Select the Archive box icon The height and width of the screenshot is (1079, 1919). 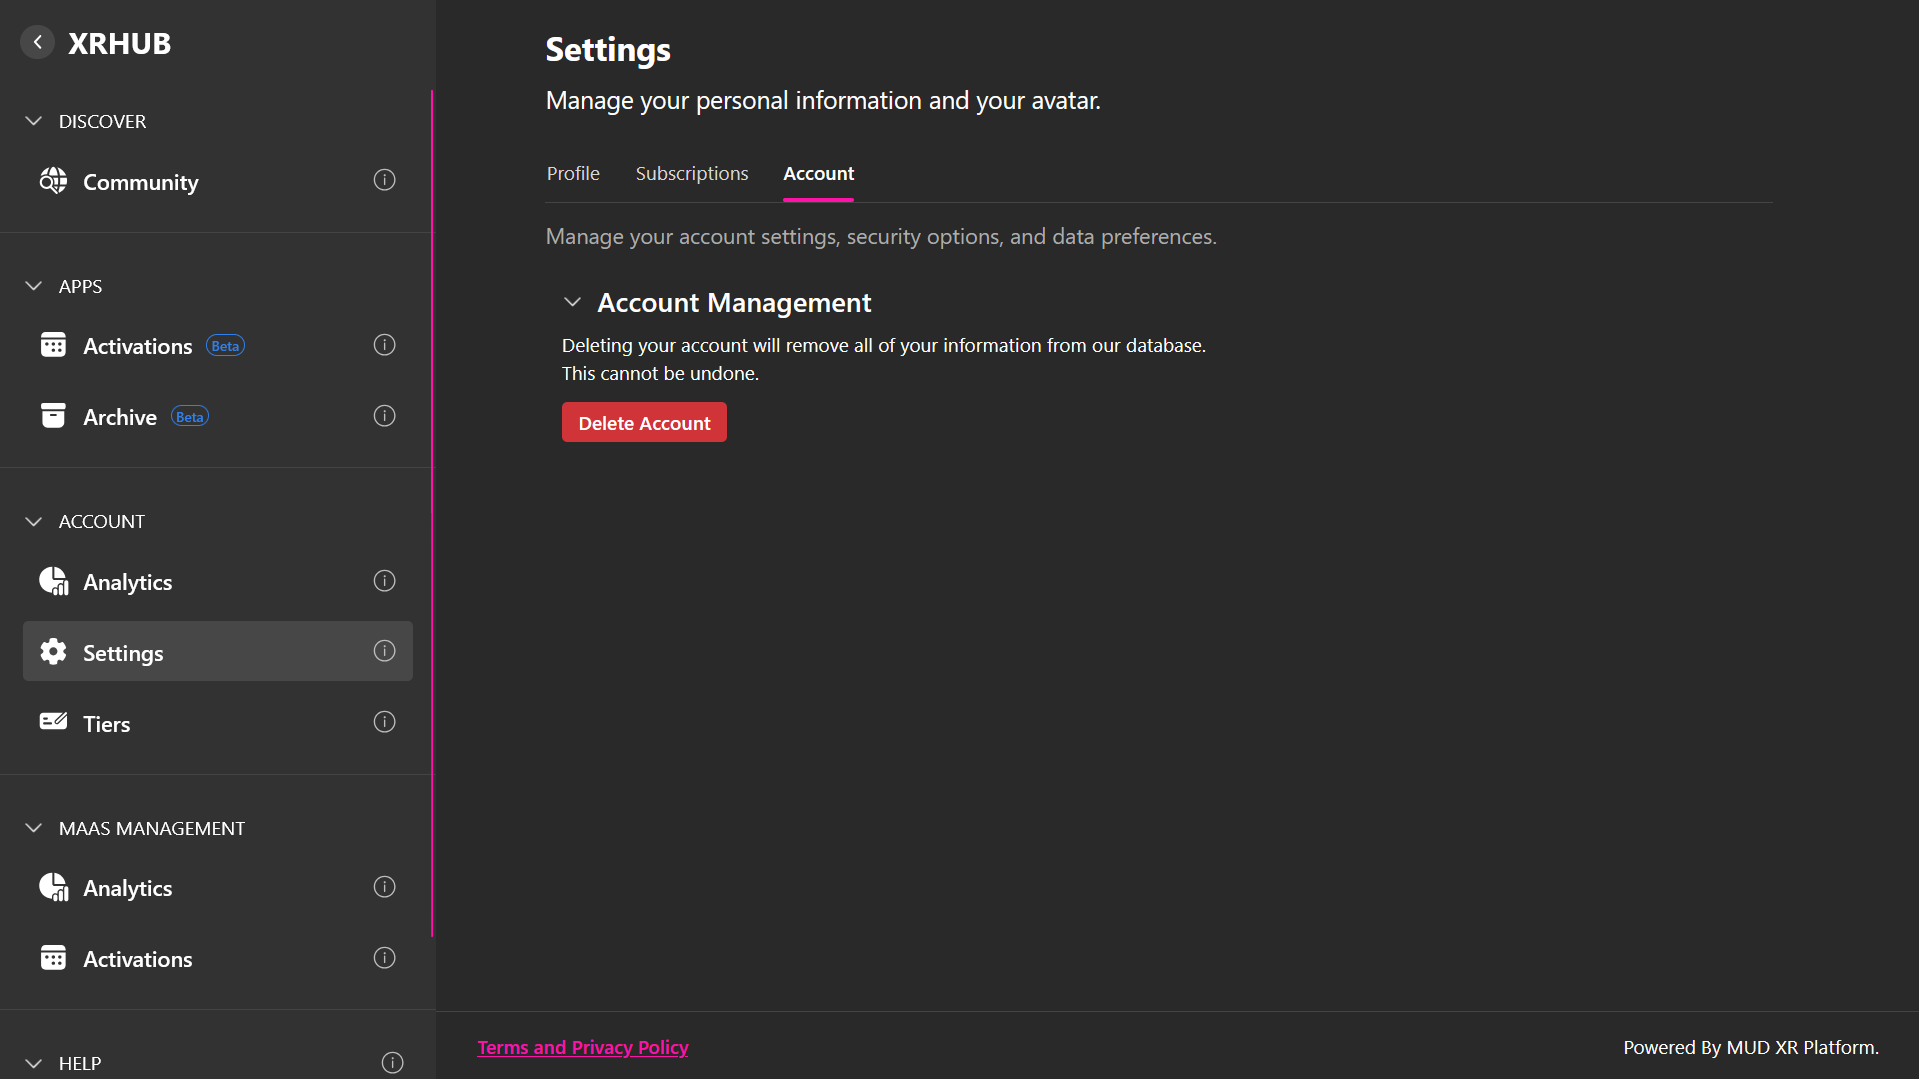coord(53,415)
